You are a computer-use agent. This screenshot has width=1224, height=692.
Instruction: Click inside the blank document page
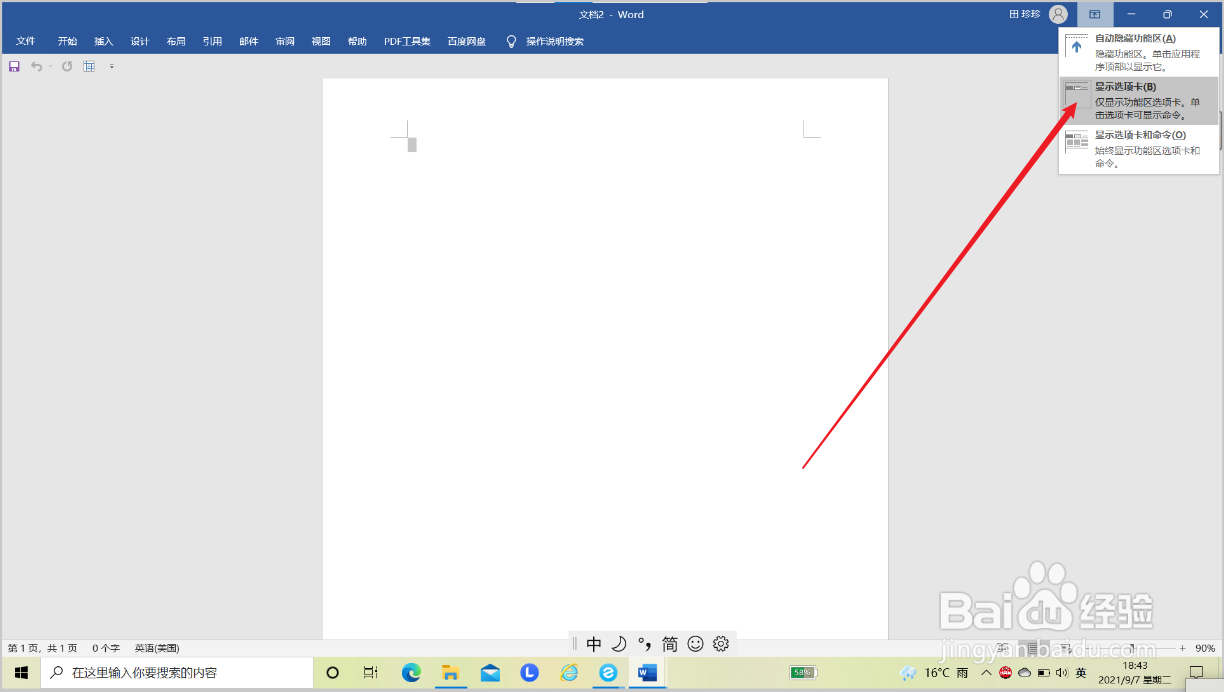pos(605,358)
